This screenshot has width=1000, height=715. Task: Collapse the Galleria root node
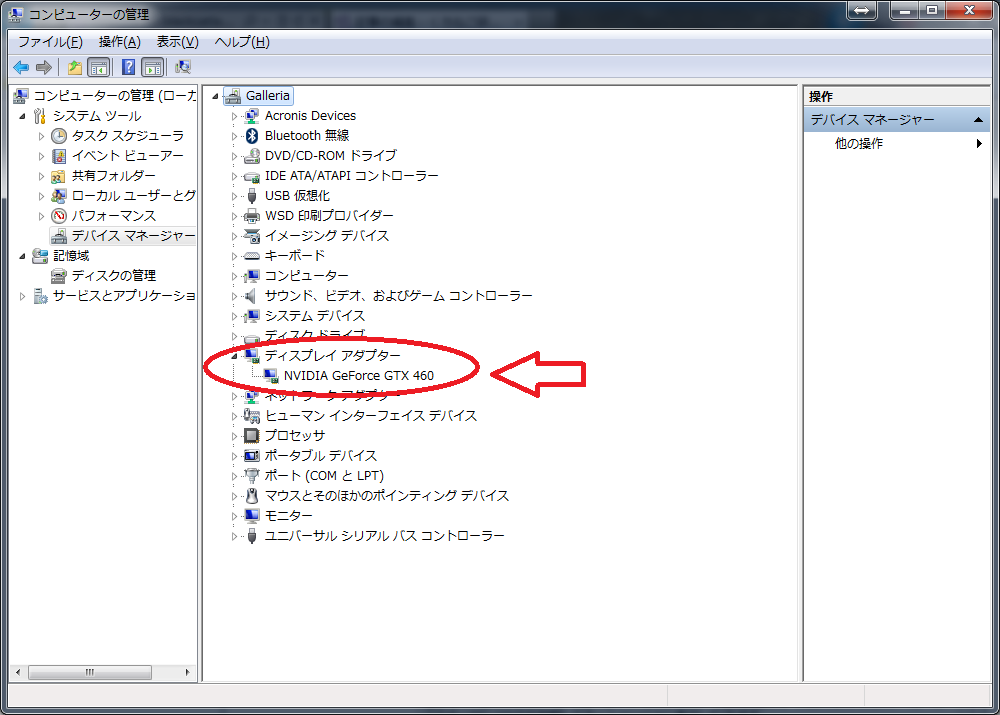coord(216,96)
